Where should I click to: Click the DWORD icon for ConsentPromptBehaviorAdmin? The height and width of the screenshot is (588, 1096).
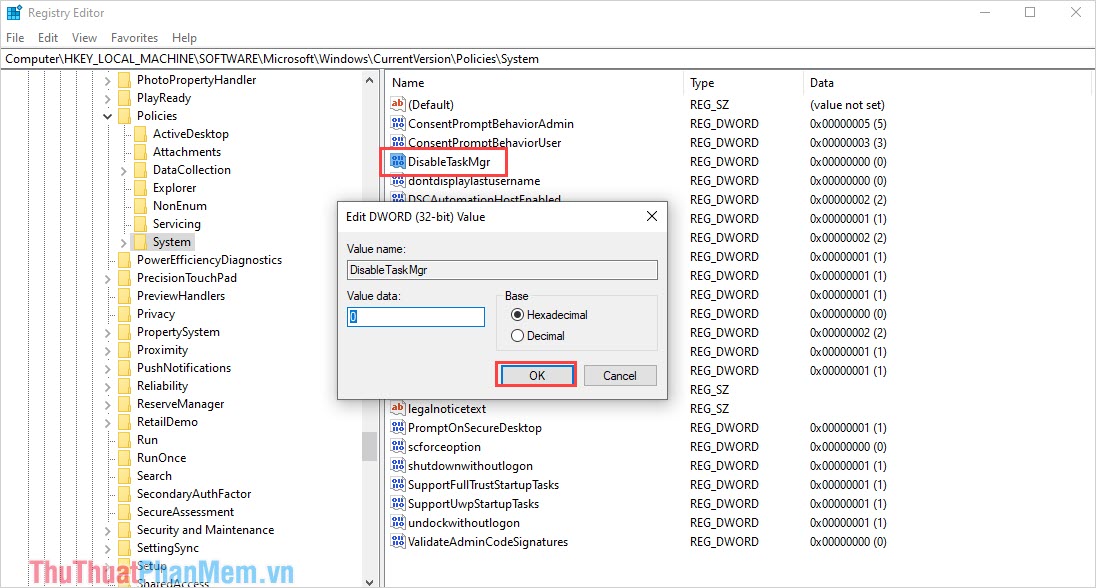(397, 123)
